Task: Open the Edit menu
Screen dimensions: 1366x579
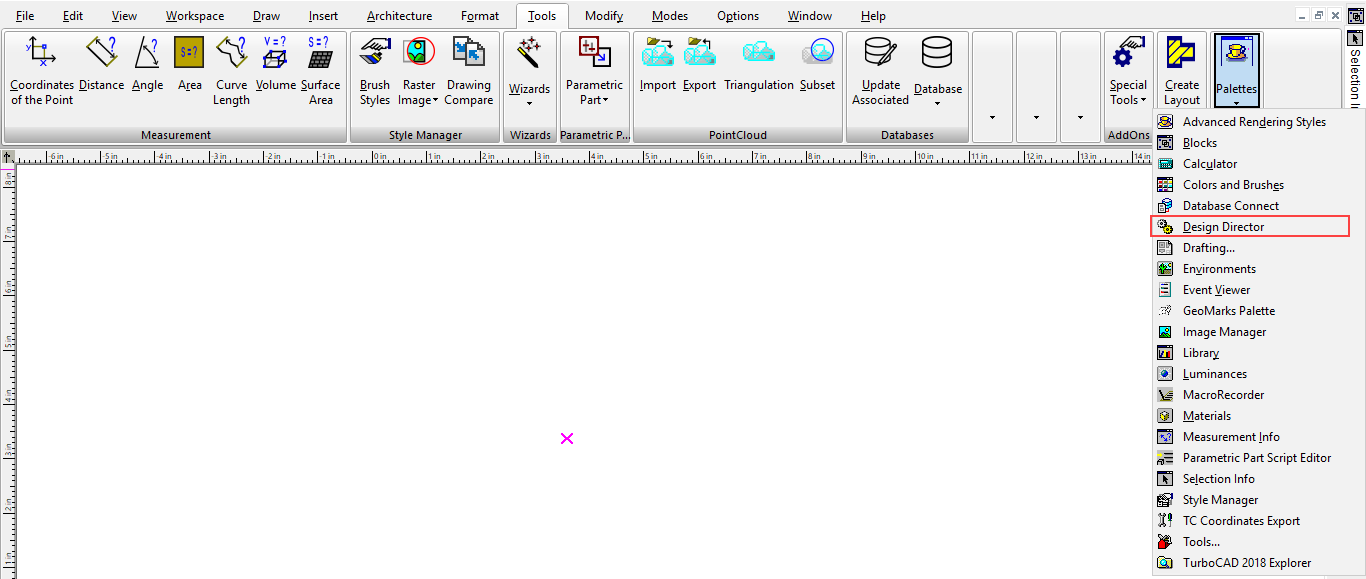Action: click(x=73, y=16)
